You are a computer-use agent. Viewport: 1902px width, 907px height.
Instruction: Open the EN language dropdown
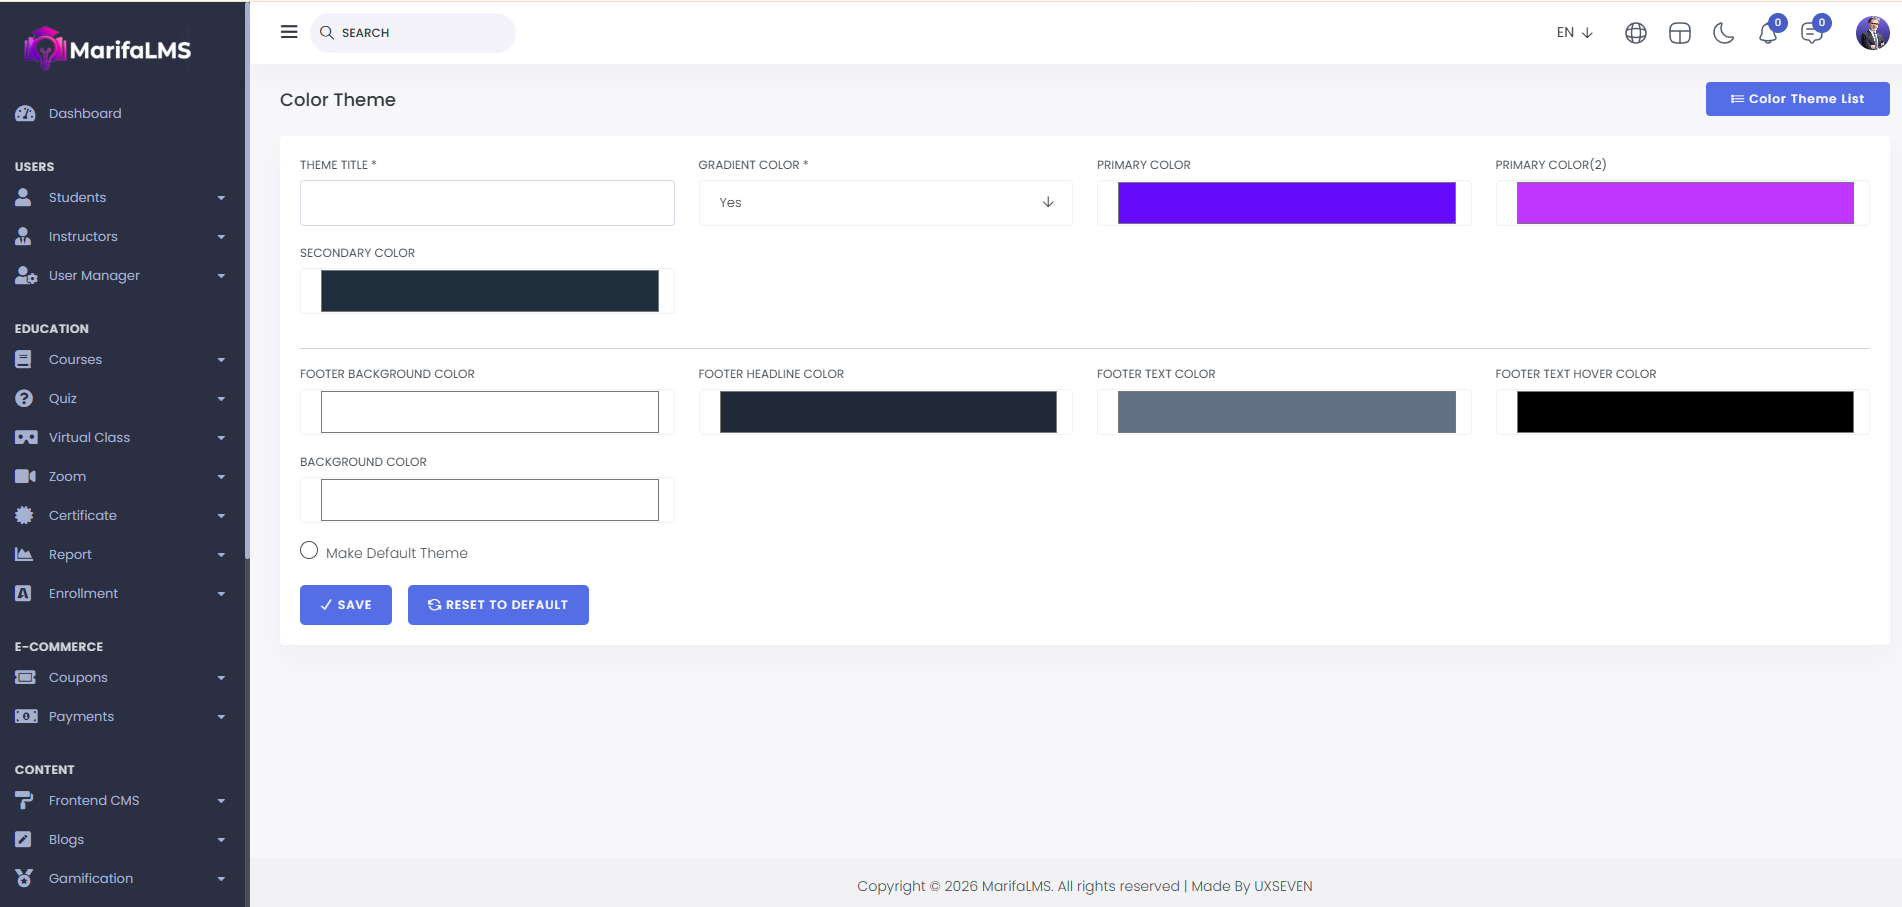pyautogui.click(x=1574, y=33)
